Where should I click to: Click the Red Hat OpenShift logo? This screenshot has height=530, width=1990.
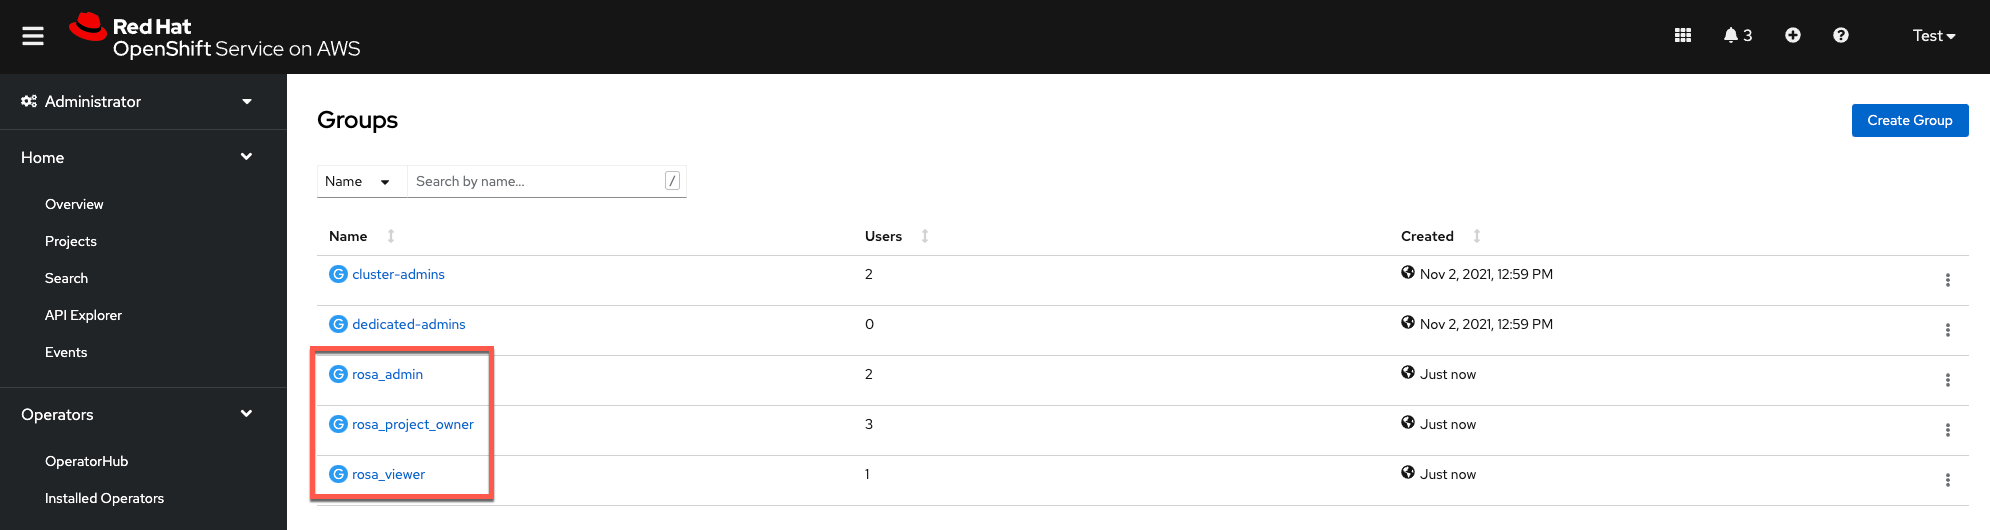click(x=215, y=36)
